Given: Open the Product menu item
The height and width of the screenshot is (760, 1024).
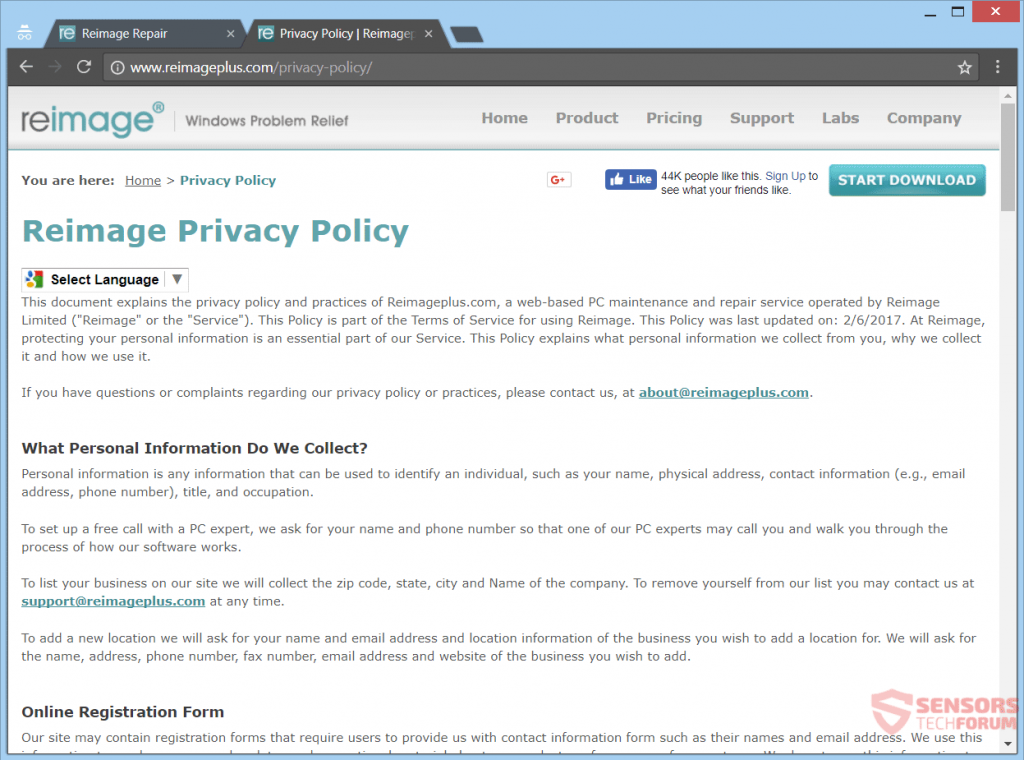Looking at the screenshot, I should coord(587,118).
